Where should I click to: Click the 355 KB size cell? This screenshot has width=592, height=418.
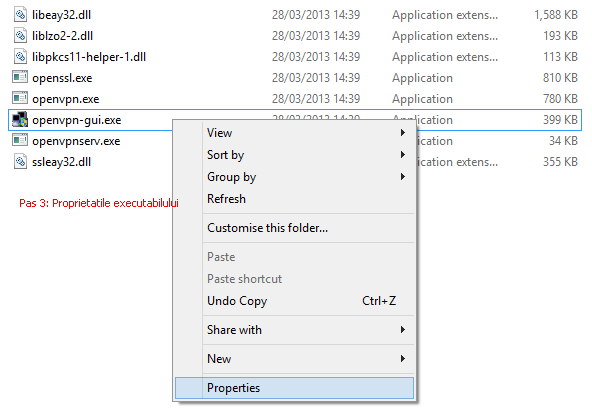[560, 162]
